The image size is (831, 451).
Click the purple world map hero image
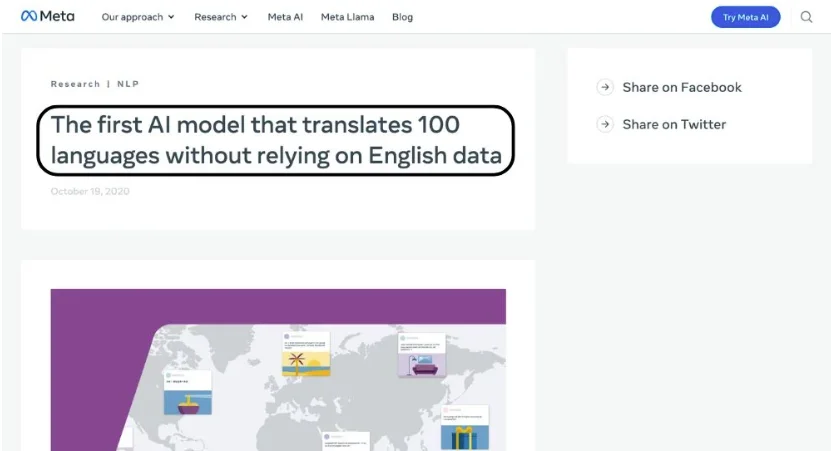[278, 370]
